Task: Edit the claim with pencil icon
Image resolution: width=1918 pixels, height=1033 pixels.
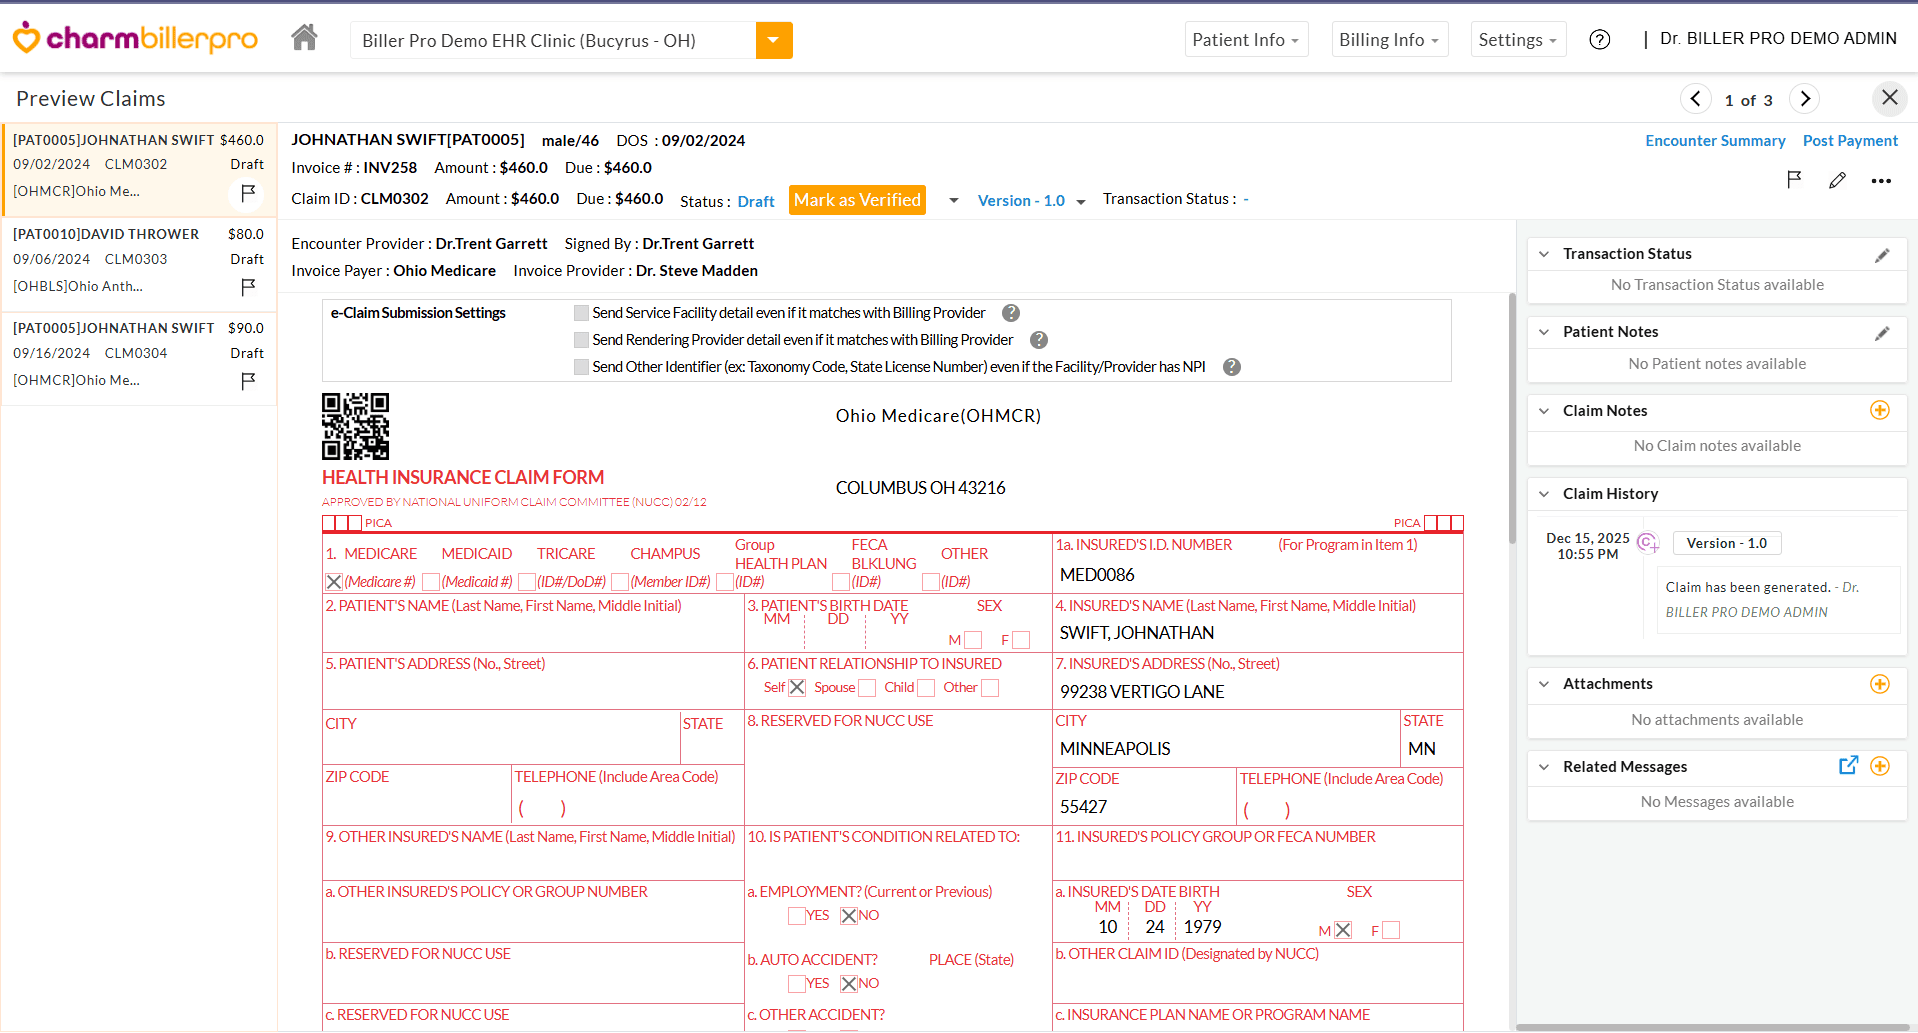Action: [1837, 180]
